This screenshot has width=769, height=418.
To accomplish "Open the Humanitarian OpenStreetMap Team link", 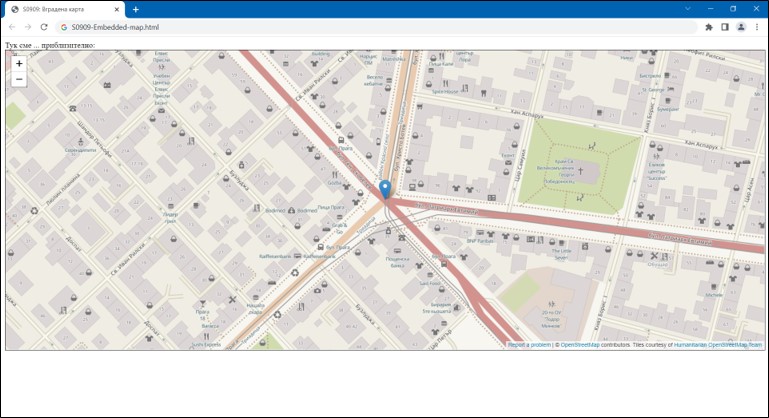I will pyautogui.click(x=718, y=345).
